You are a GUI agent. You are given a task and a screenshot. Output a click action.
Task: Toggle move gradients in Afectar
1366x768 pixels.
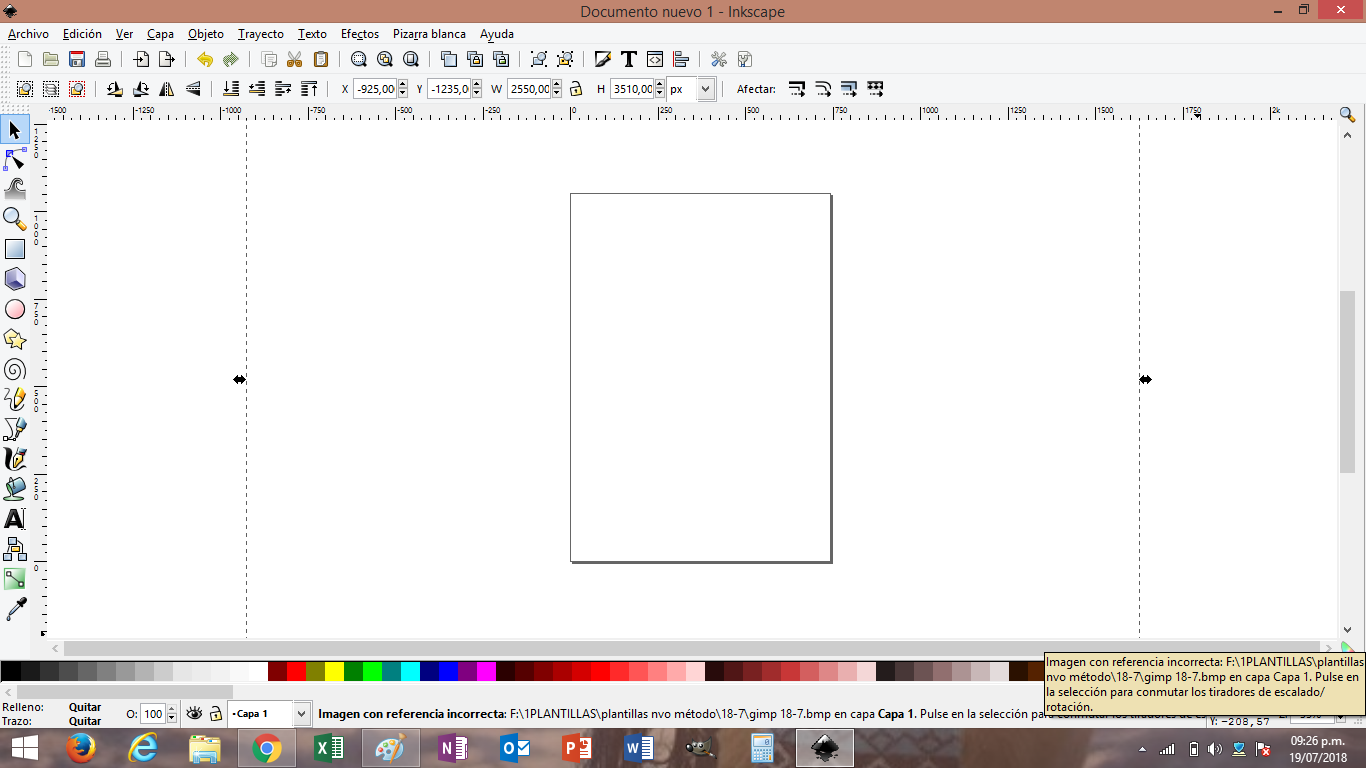click(x=849, y=89)
